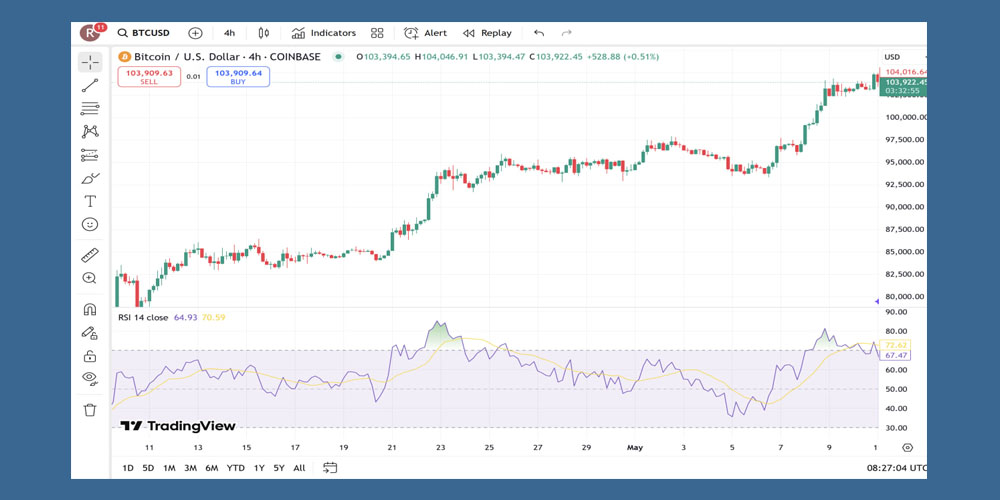Viewport: 1000px width, 500px height.
Task: Toggle magnet mode for drawings
Action: 90,309
